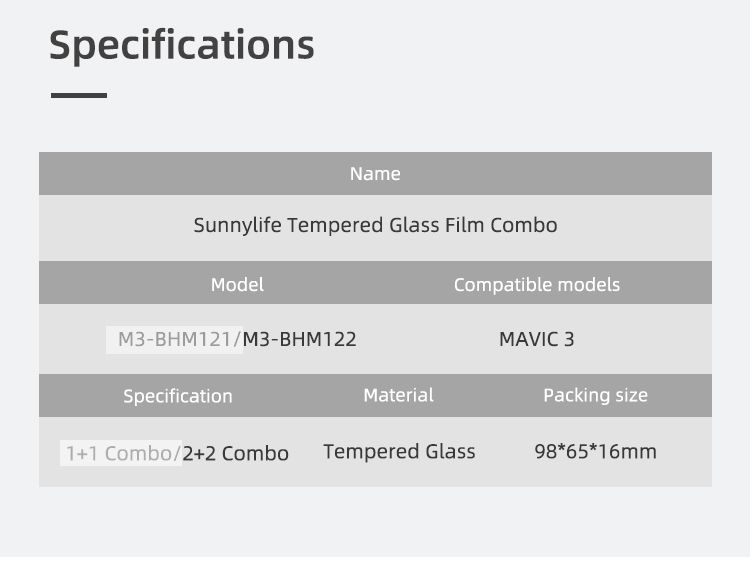
Task: Click the dark underline bar below heading
Action: (78, 95)
